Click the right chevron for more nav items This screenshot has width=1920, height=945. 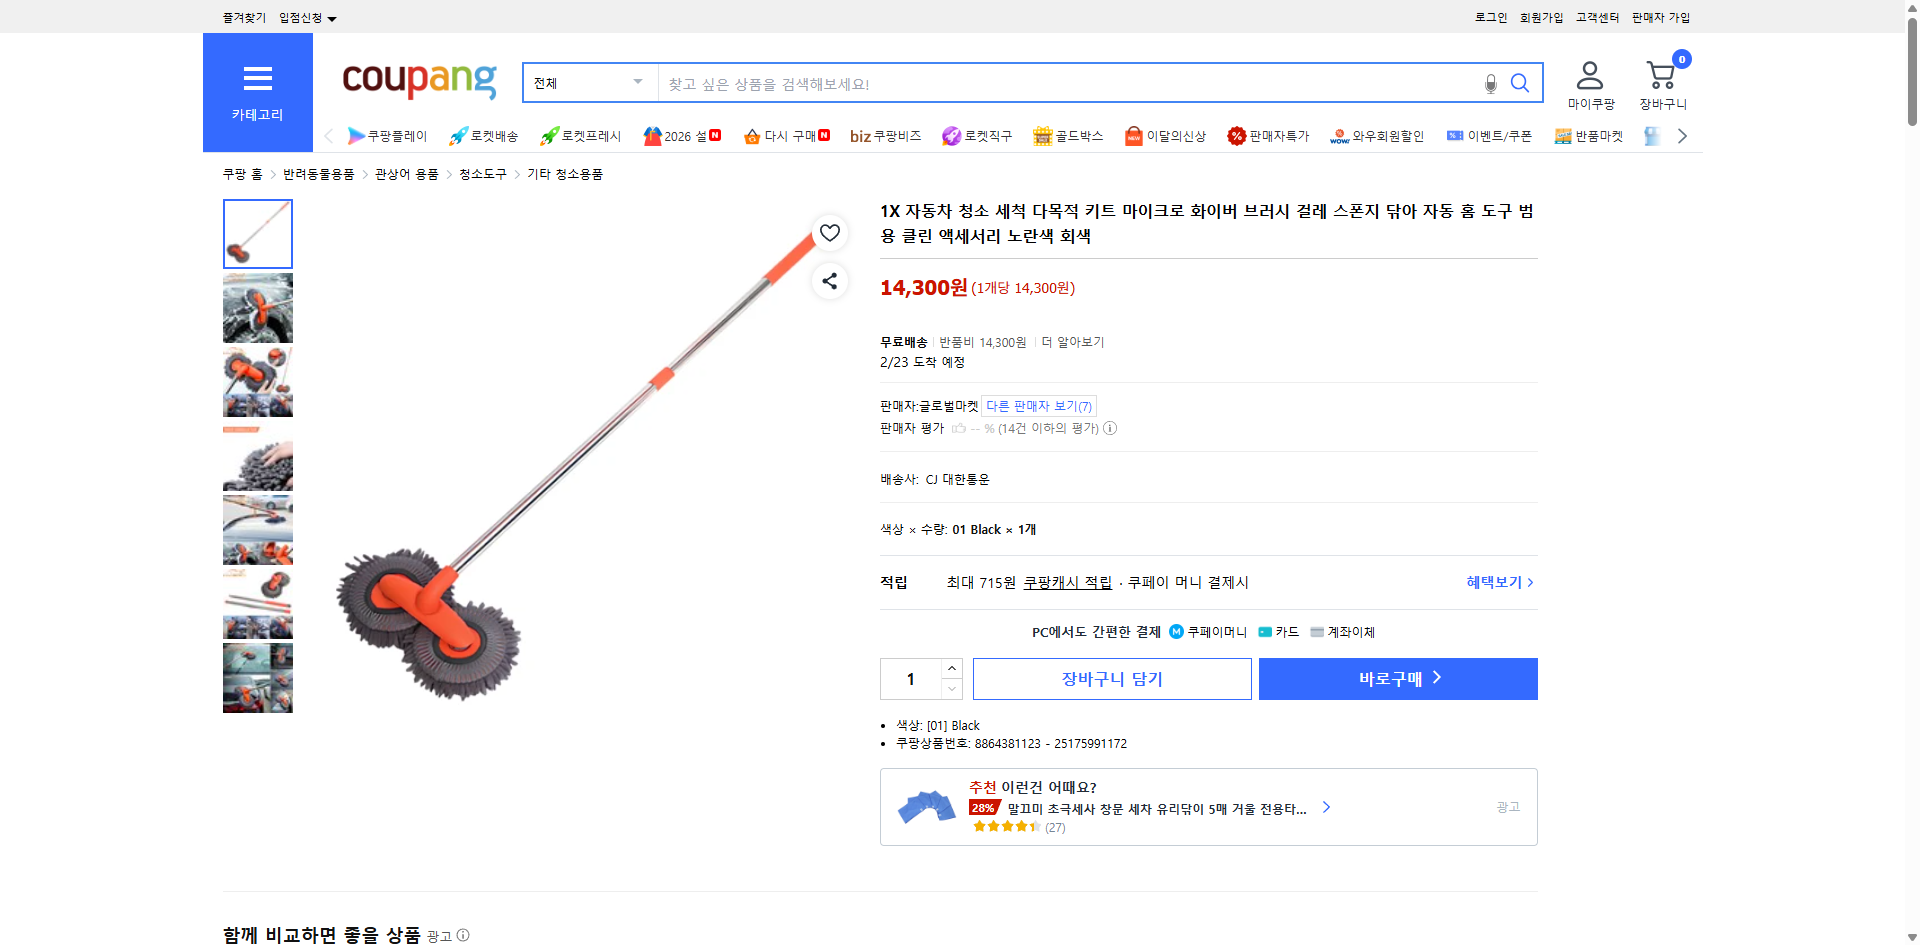point(1683,136)
